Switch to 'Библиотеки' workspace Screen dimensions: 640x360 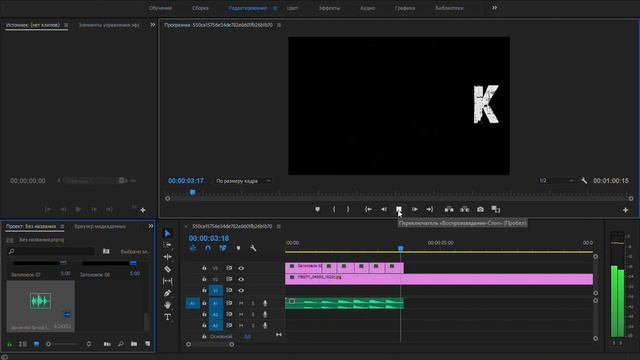coord(449,8)
